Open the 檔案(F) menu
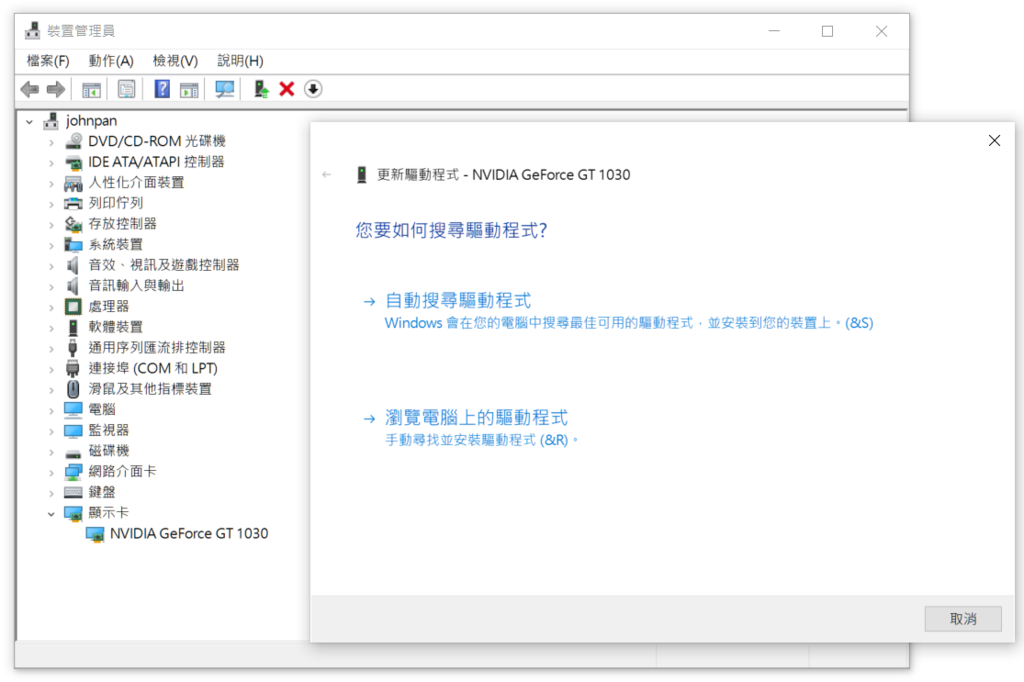This screenshot has height=682, width=1024. (48, 61)
